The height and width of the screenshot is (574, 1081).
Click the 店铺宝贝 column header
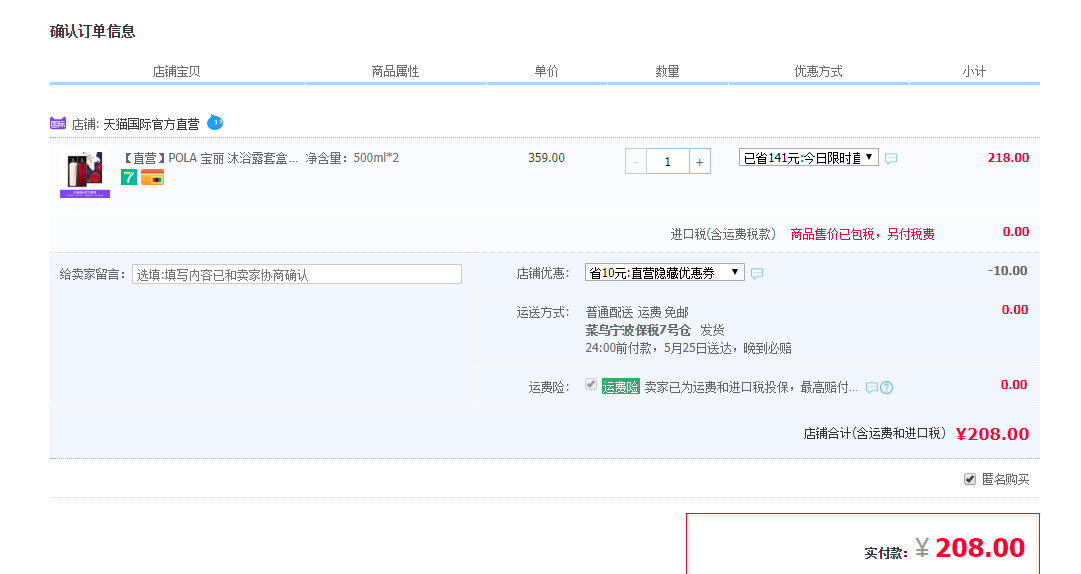click(176, 71)
